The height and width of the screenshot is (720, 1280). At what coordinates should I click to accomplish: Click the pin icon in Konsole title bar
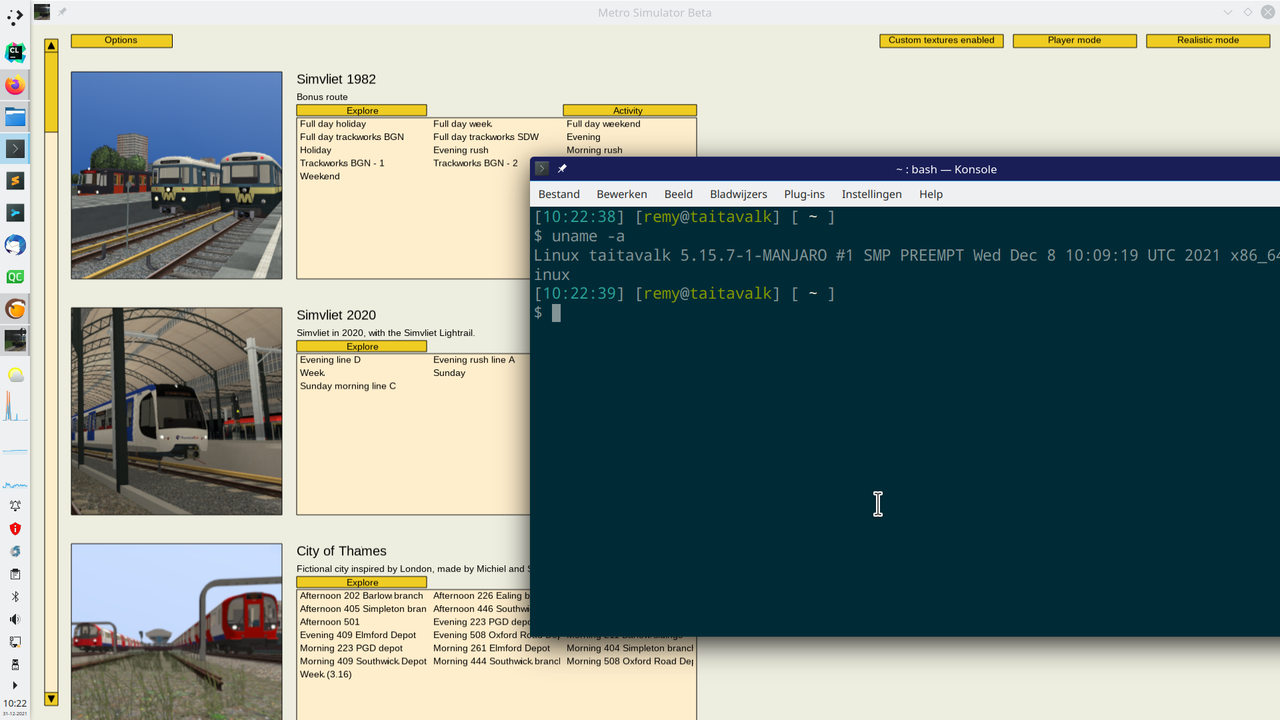pyautogui.click(x=562, y=169)
